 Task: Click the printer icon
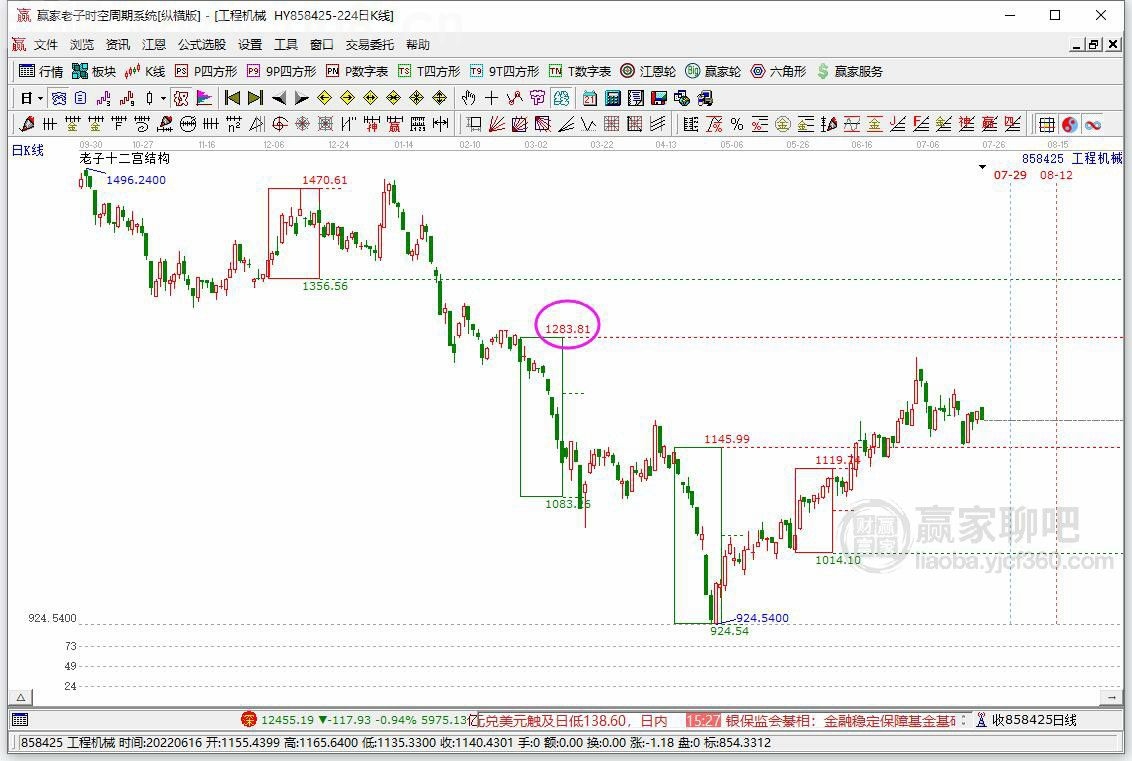click(705, 98)
